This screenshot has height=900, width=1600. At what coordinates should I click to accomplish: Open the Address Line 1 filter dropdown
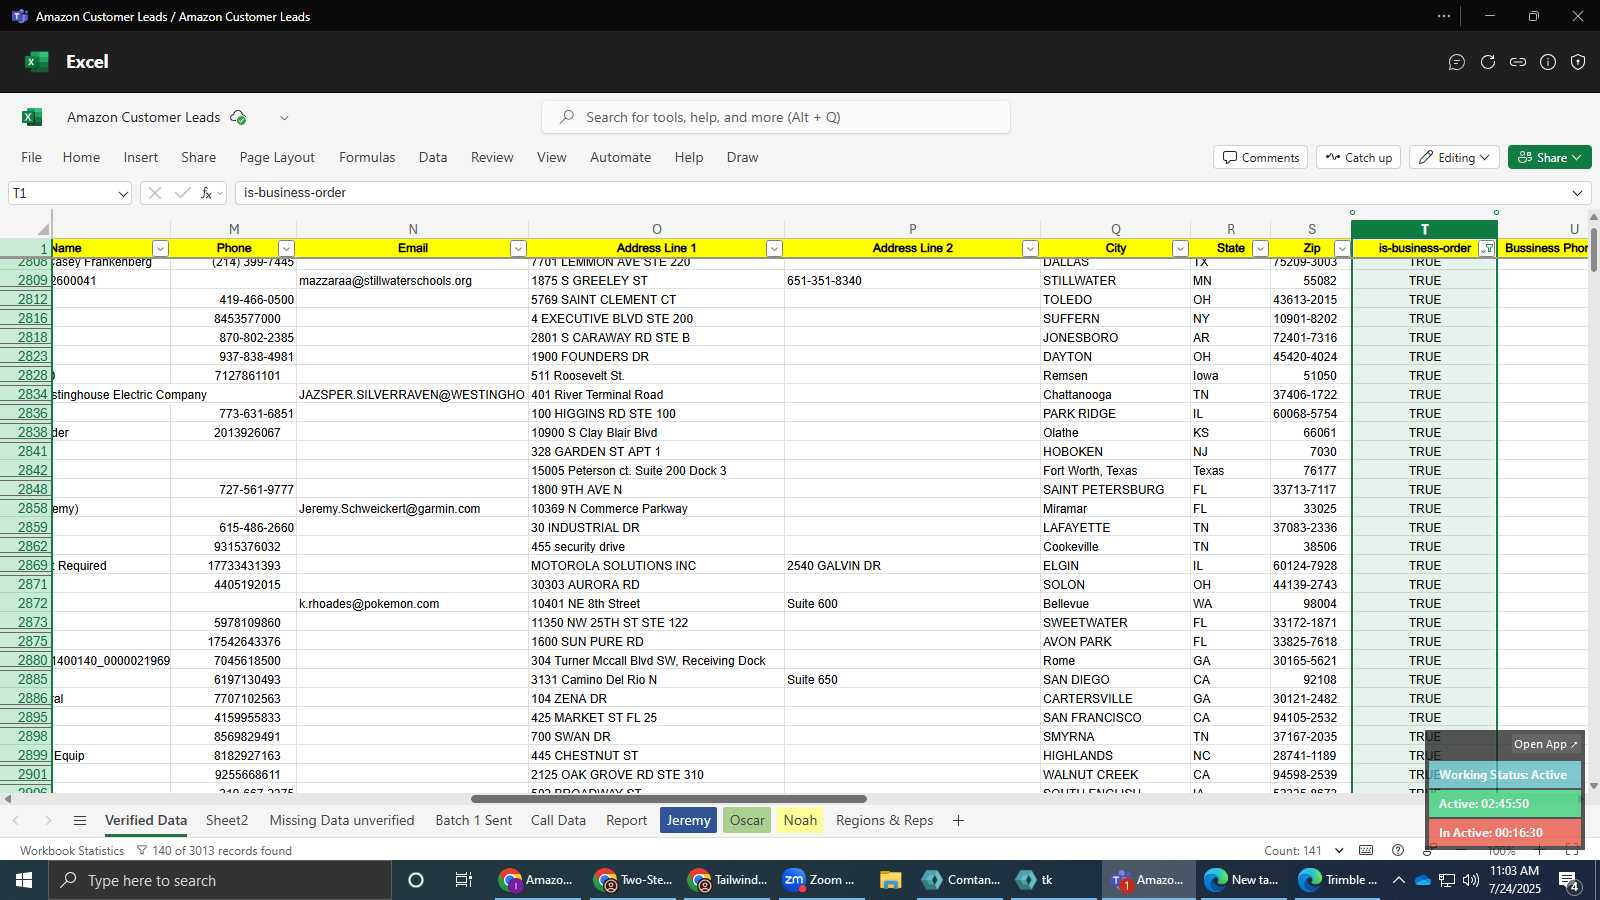774,248
